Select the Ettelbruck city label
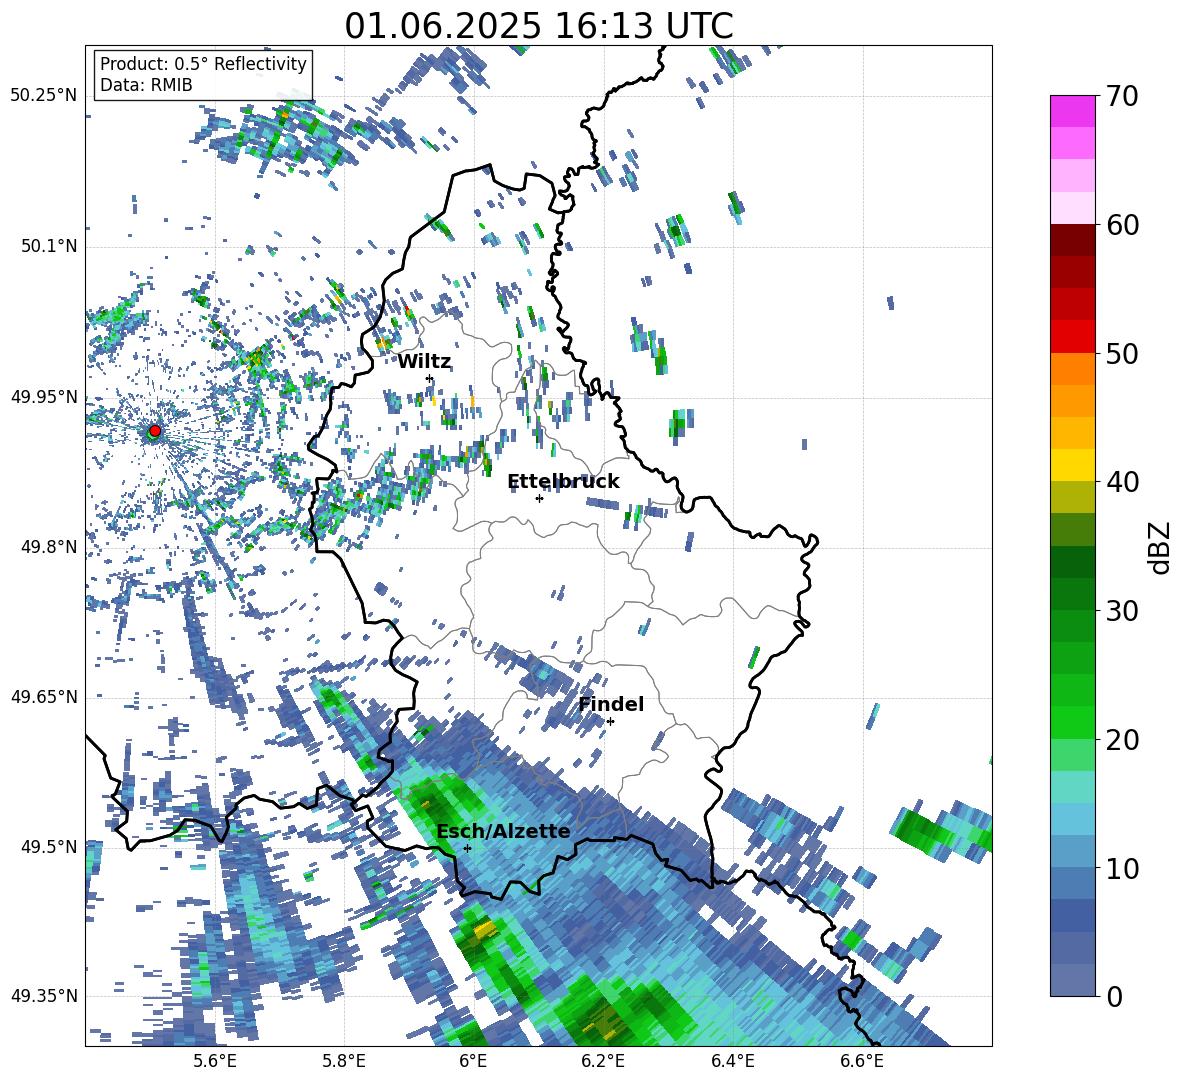The image size is (1184, 1081). click(563, 482)
